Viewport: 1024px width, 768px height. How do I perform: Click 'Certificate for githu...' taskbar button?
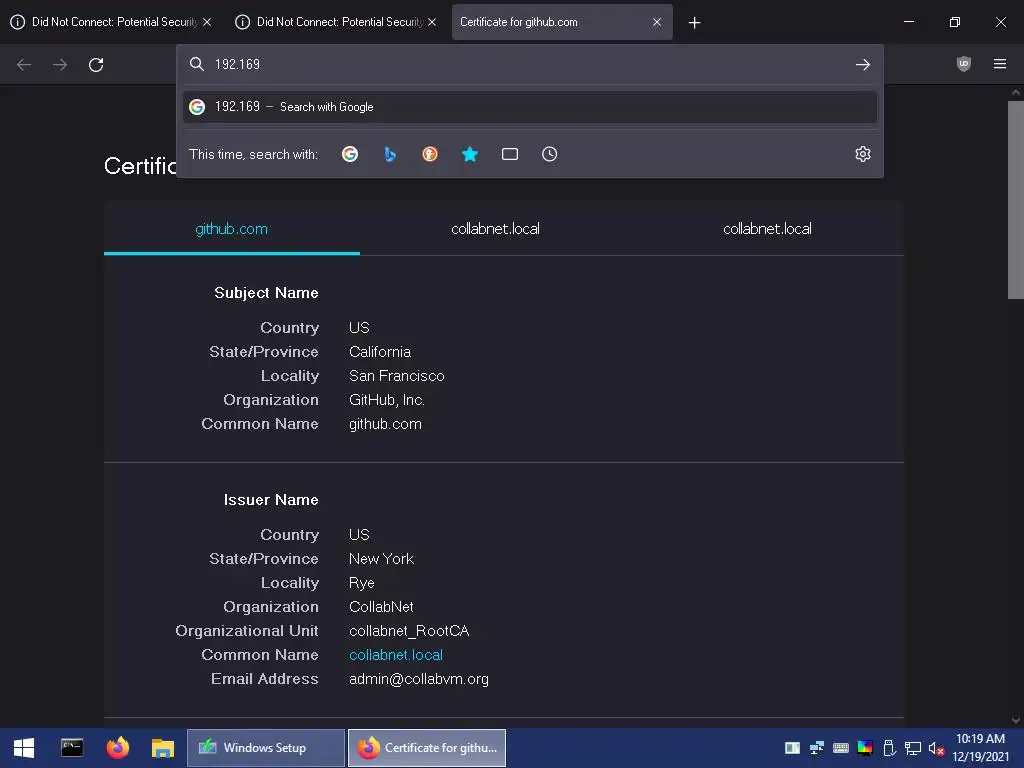[427, 748]
